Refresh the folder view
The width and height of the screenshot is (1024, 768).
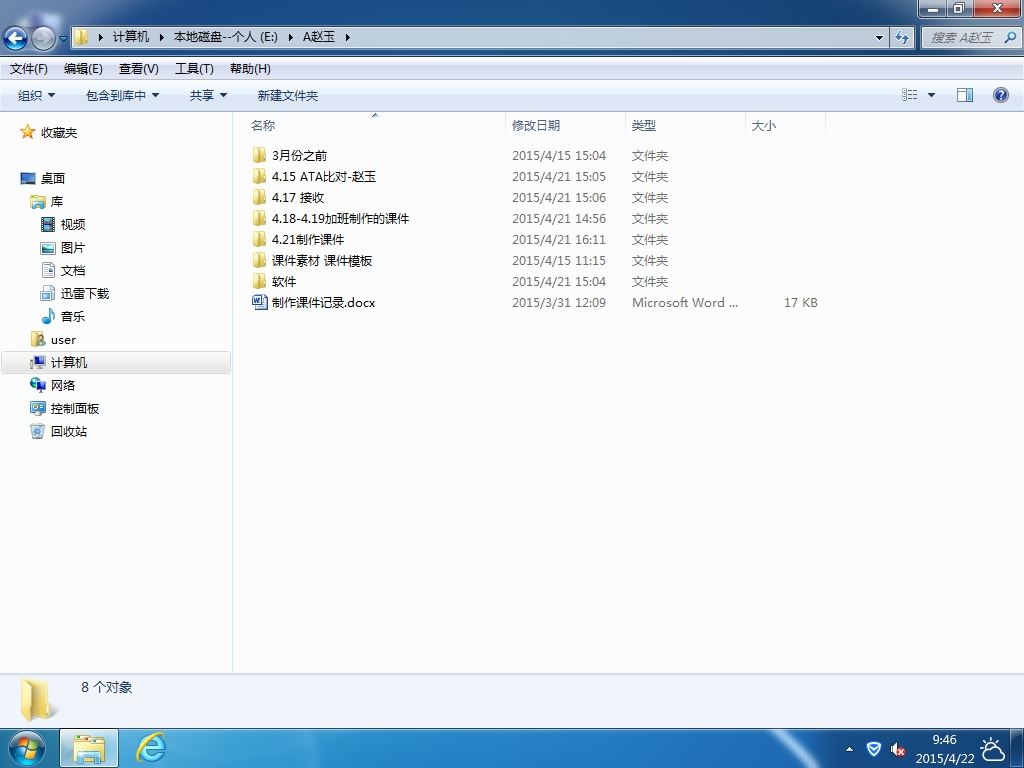[x=902, y=38]
